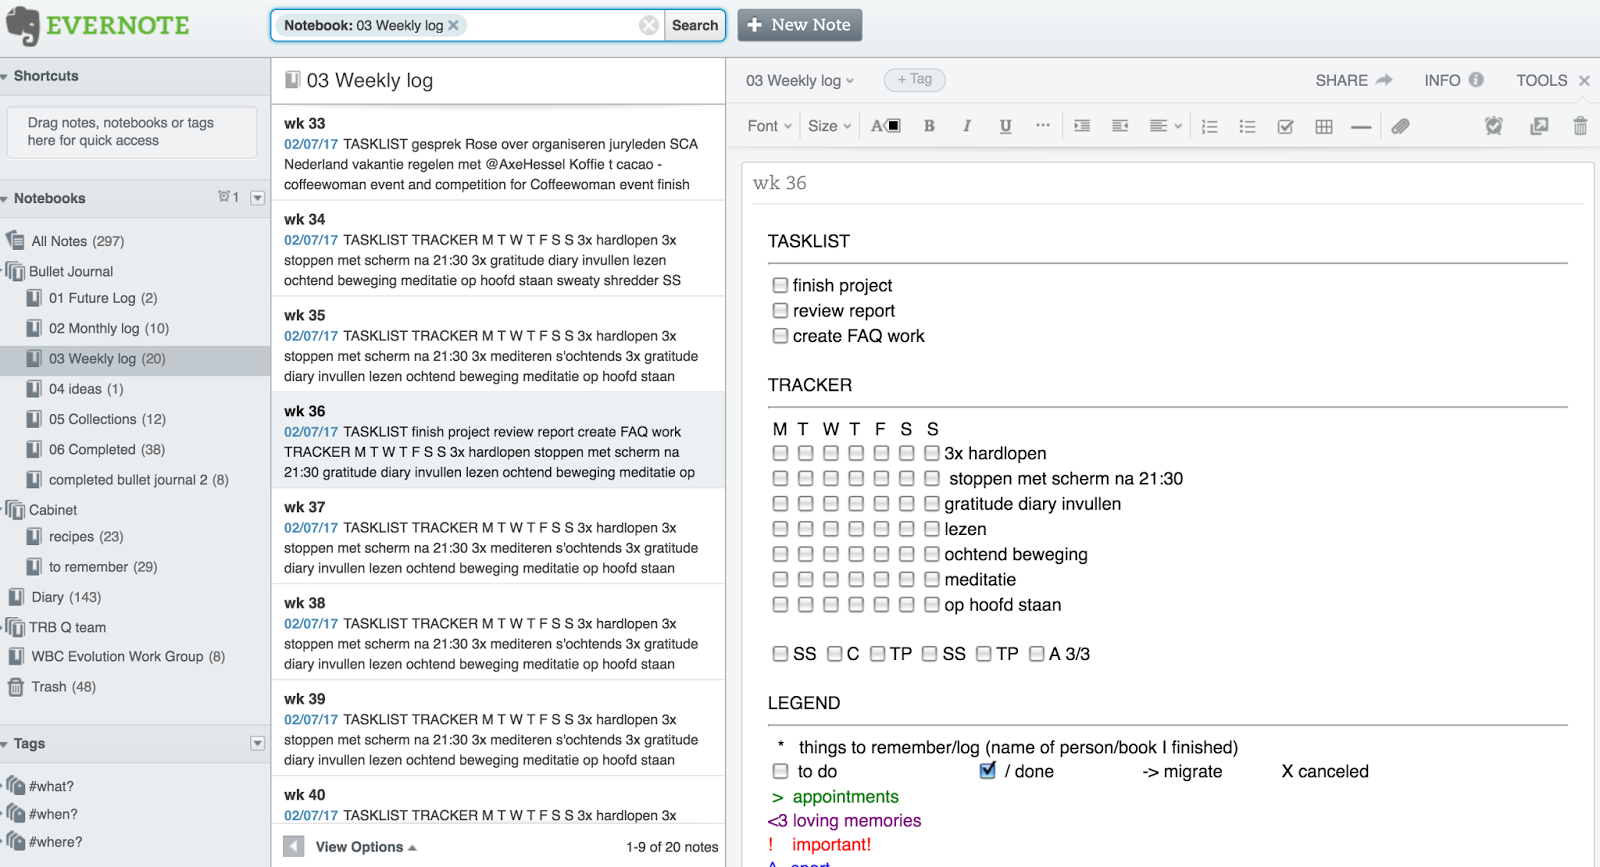Viewport: 1600px width, 867px height.
Task: Open the wk 33 note
Action: click(x=498, y=153)
